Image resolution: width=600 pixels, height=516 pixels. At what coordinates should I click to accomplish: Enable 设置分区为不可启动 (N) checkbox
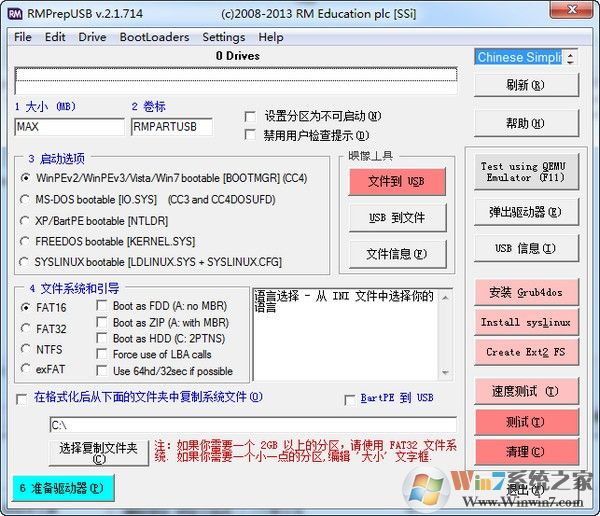(x=250, y=116)
